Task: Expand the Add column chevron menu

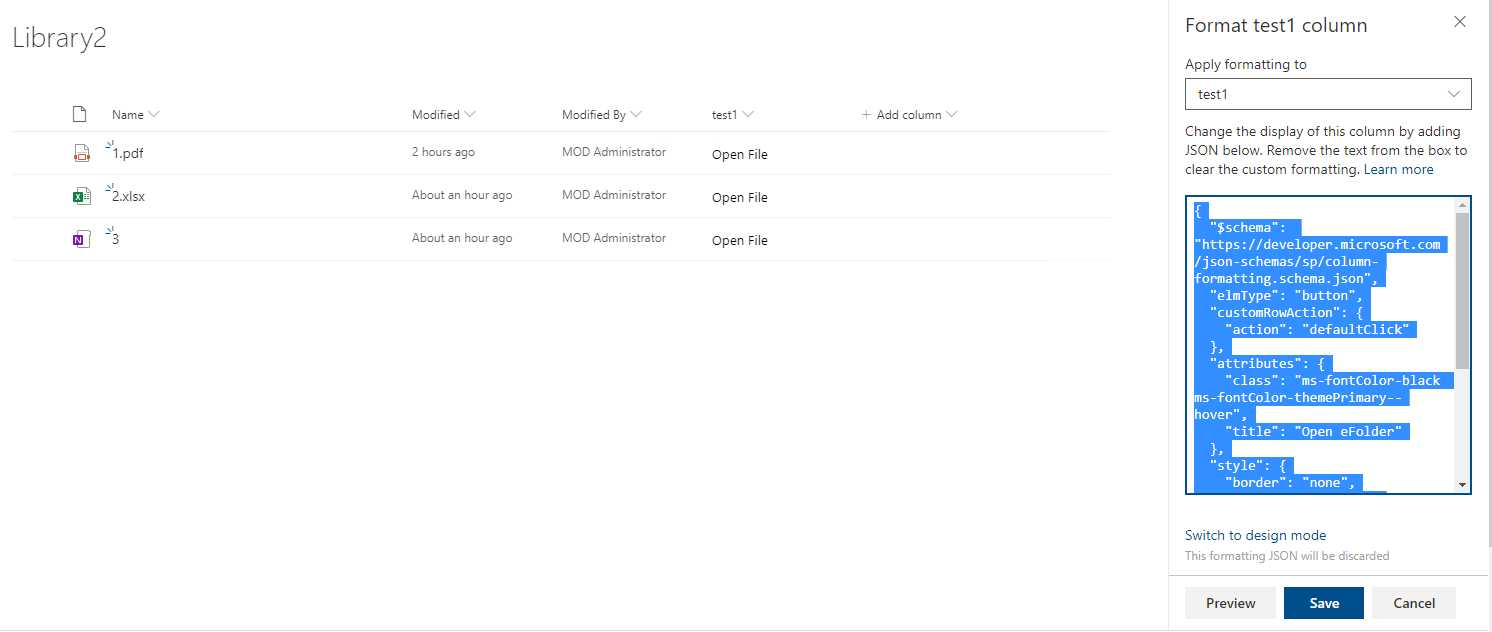Action: [951, 115]
